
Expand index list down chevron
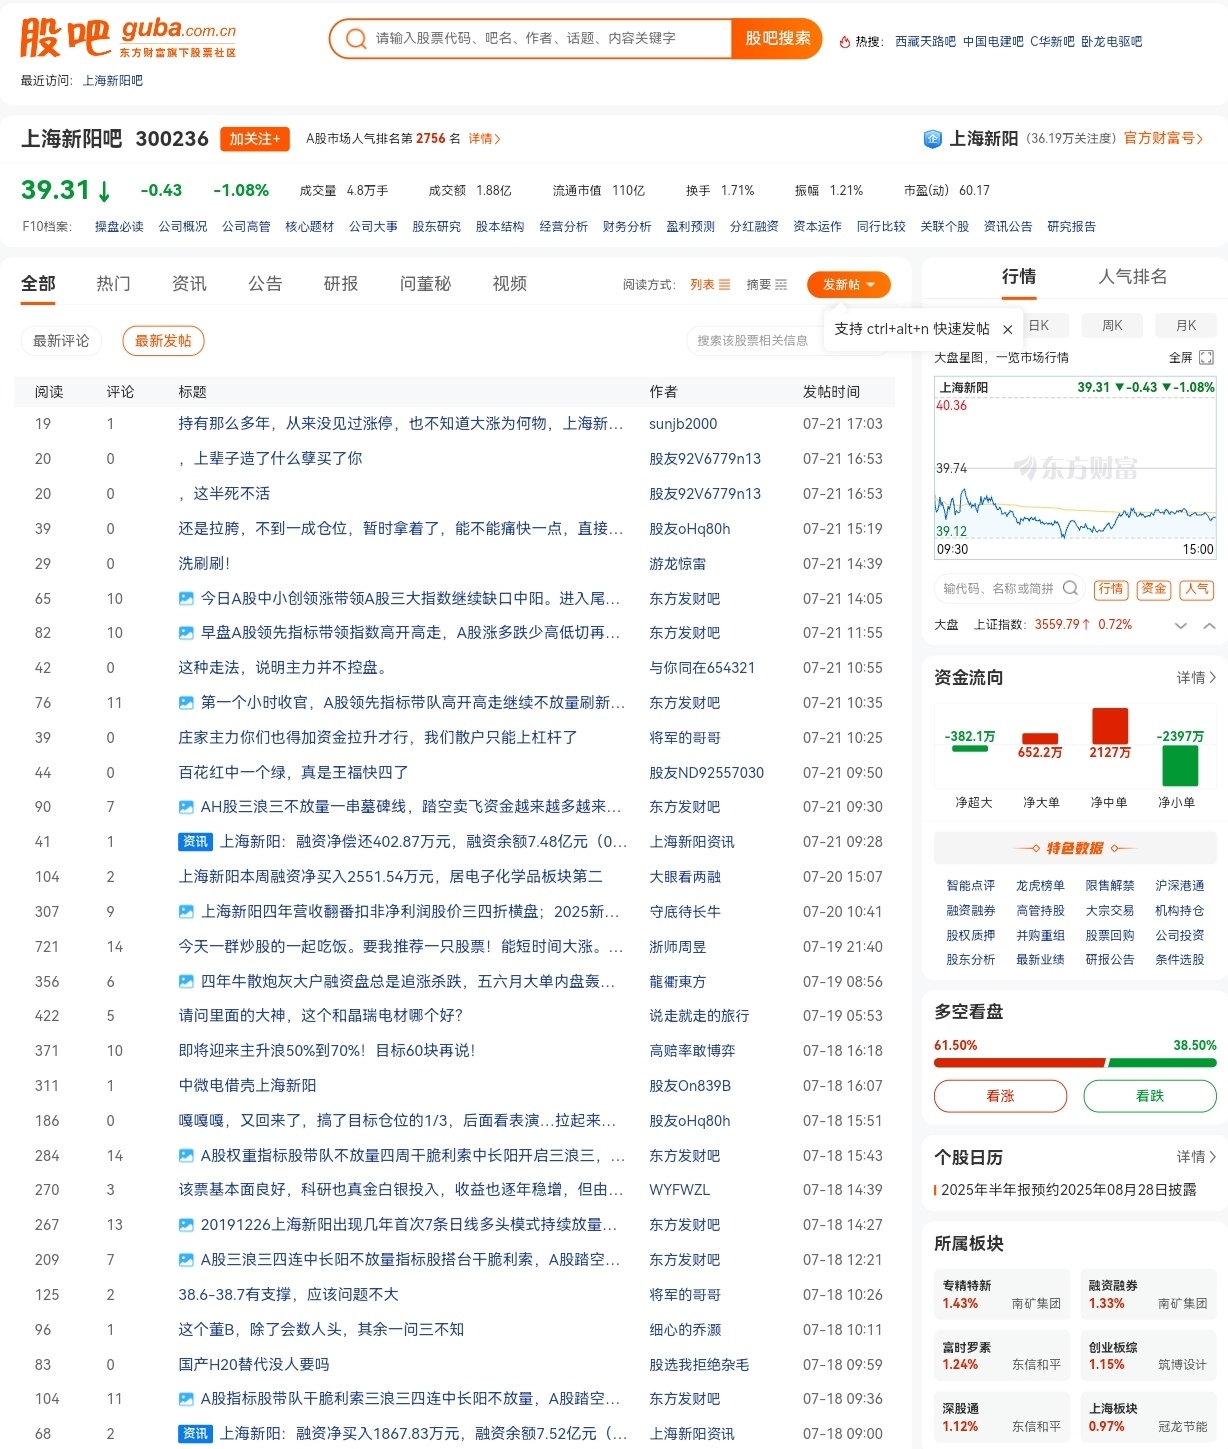pyautogui.click(x=1181, y=626)
